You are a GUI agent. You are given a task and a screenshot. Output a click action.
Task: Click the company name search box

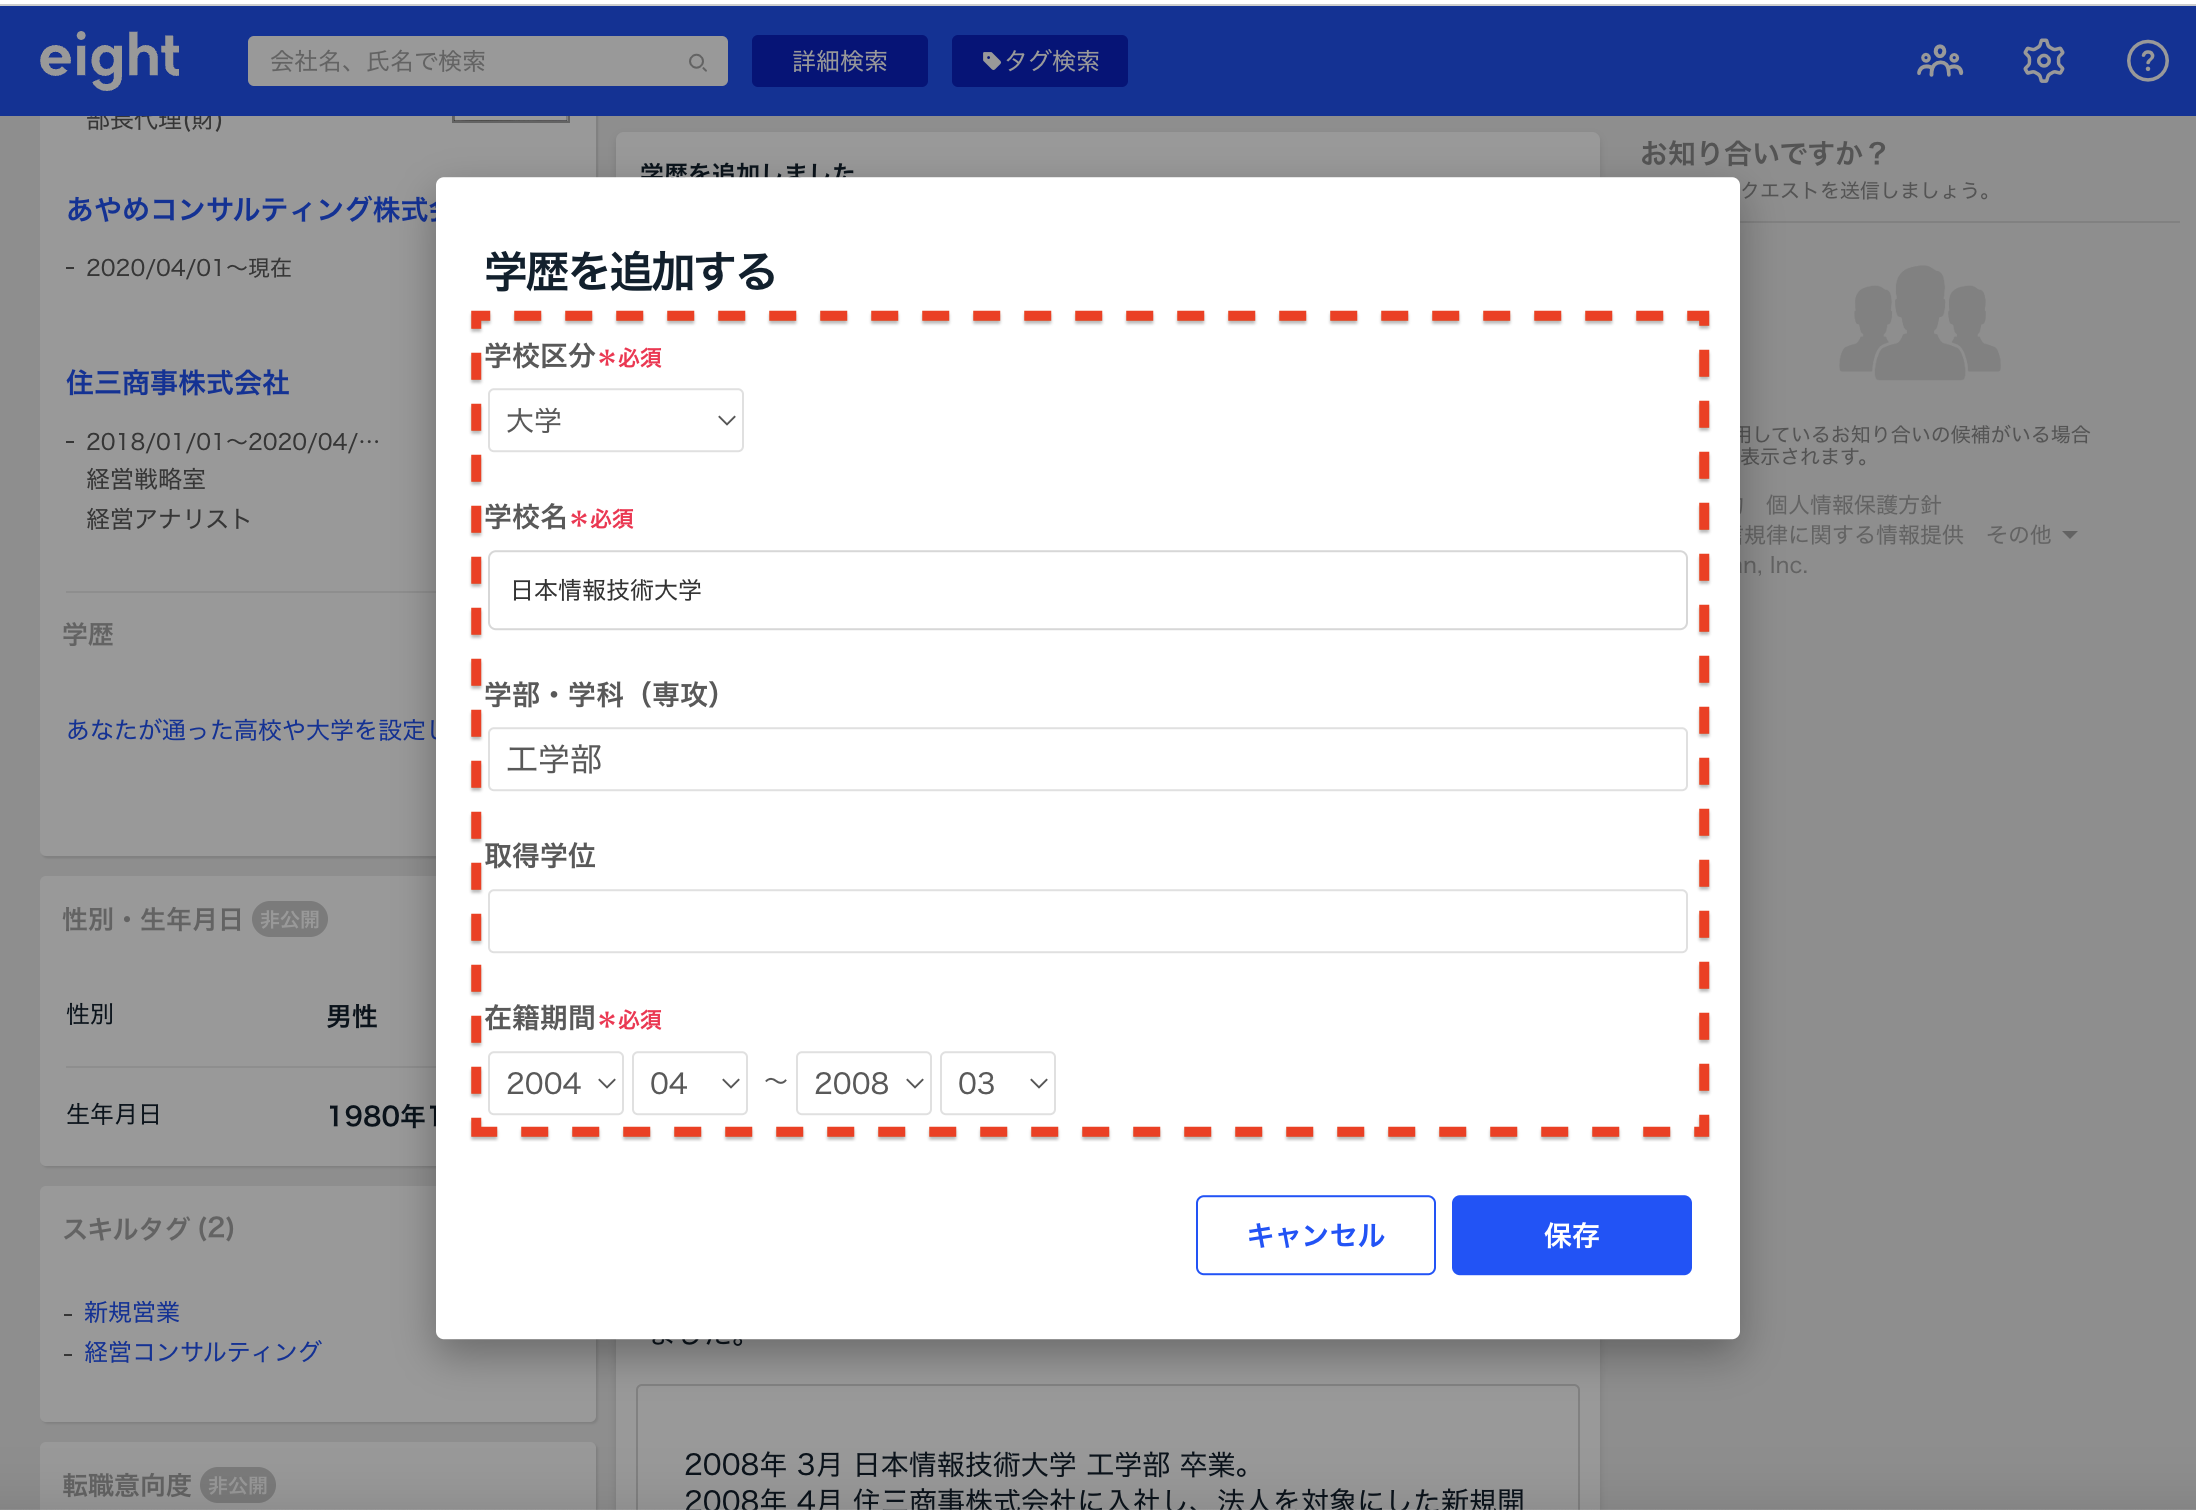click(470, 62)
